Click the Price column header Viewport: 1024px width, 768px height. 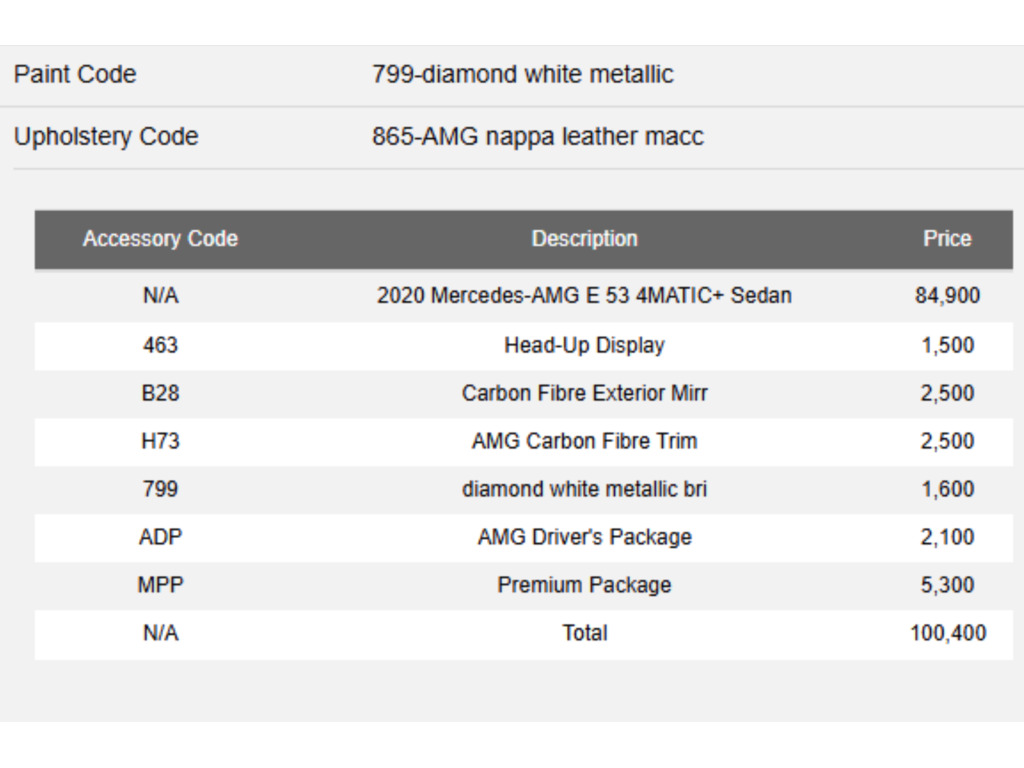coord(947,239)
